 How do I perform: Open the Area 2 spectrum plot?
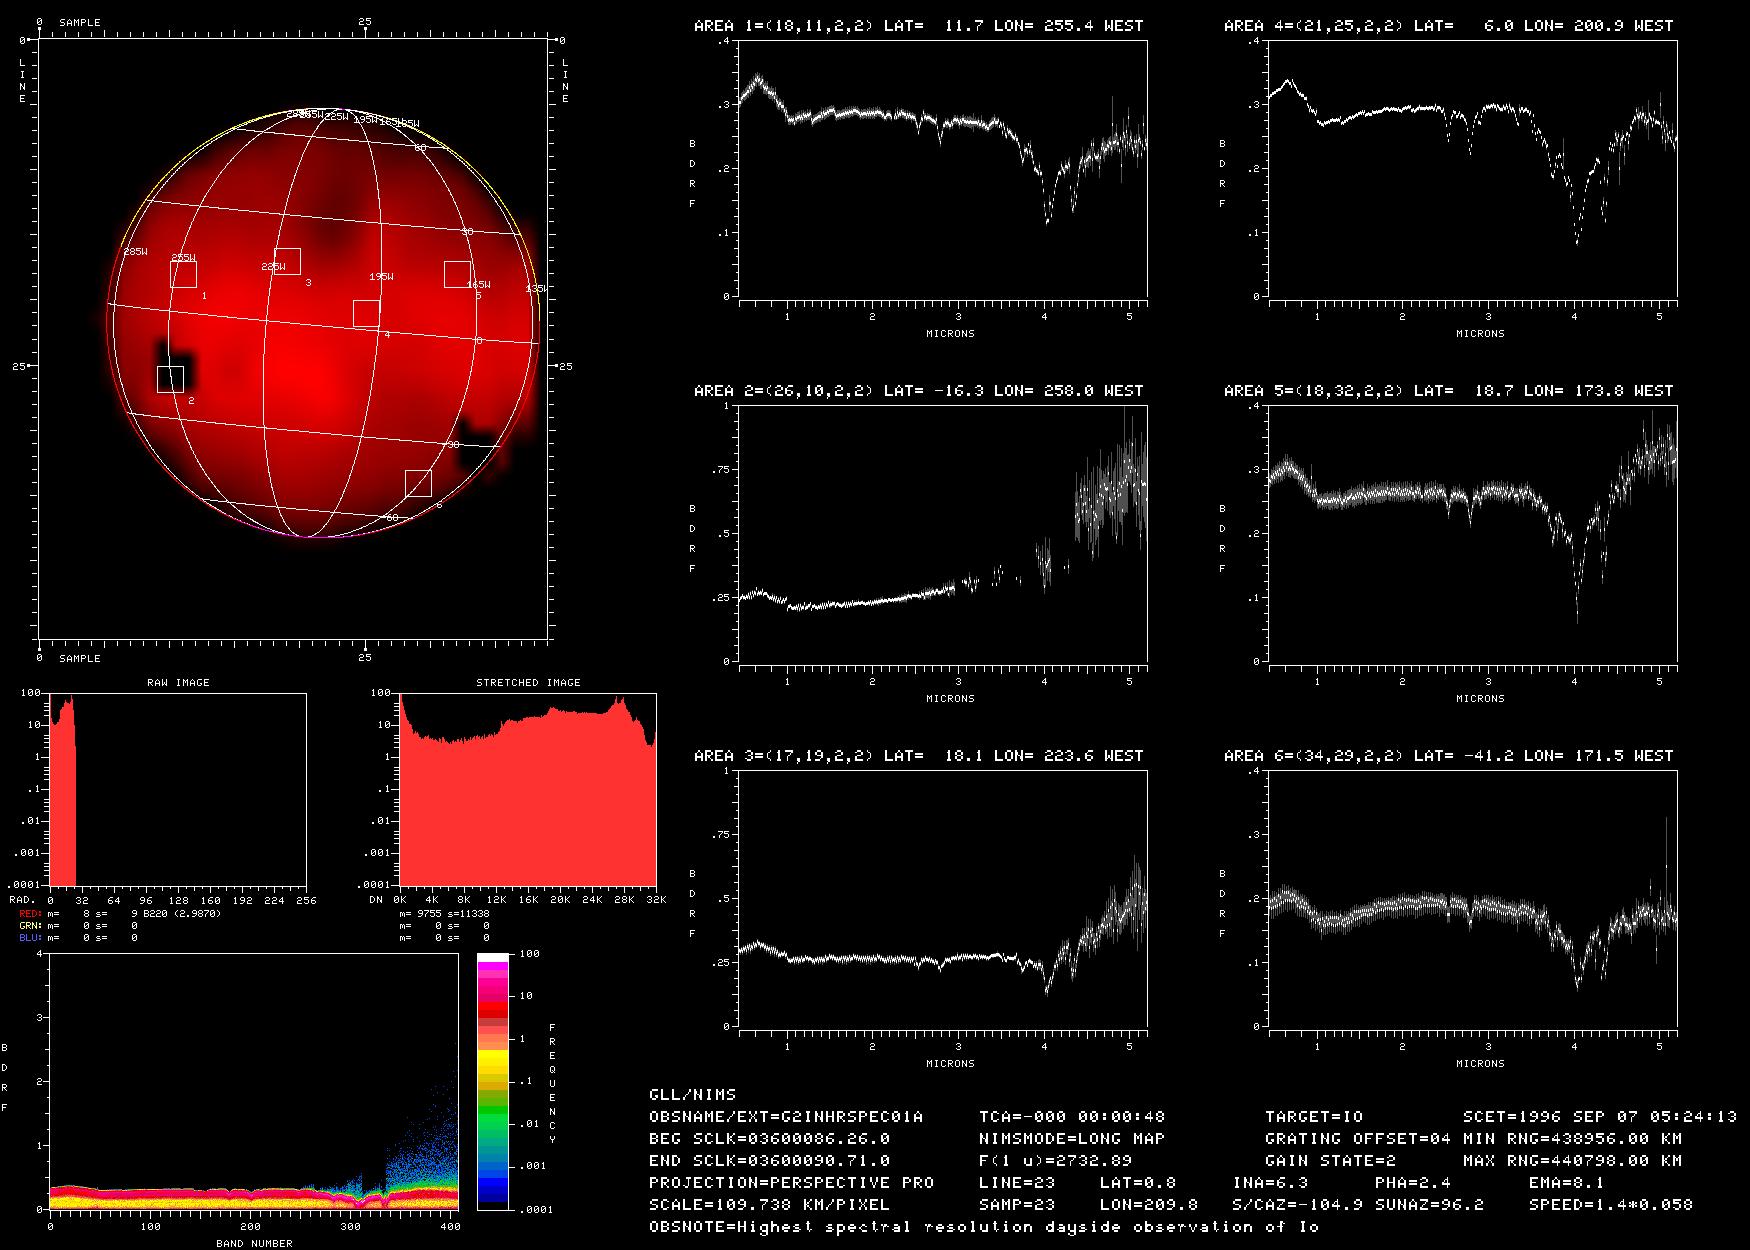(943, 534)
